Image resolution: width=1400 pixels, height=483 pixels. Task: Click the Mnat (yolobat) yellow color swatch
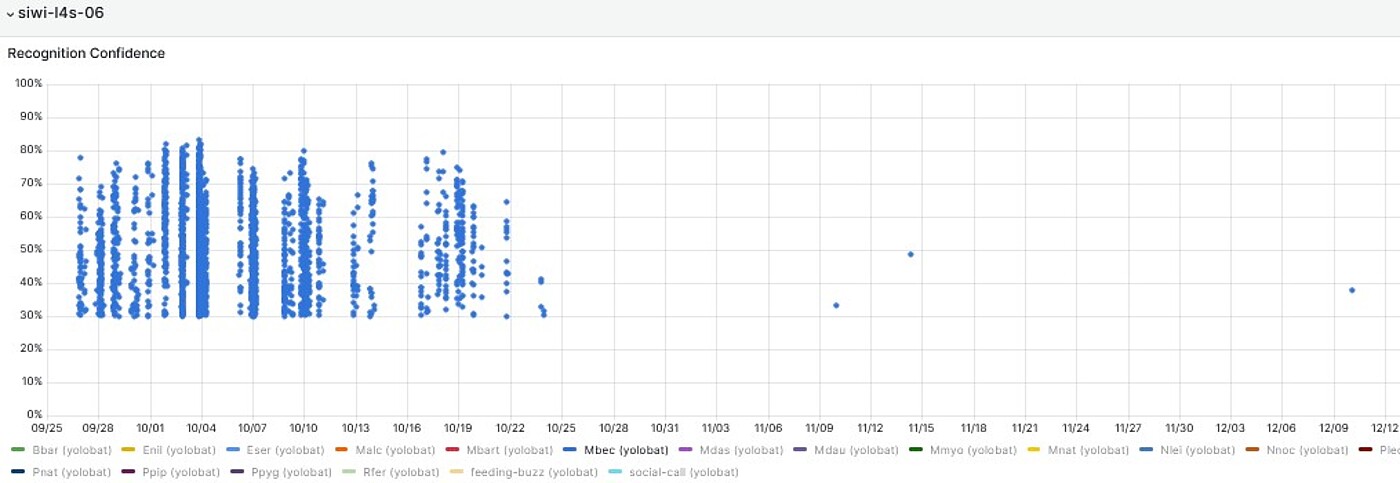coord(1034,450)
